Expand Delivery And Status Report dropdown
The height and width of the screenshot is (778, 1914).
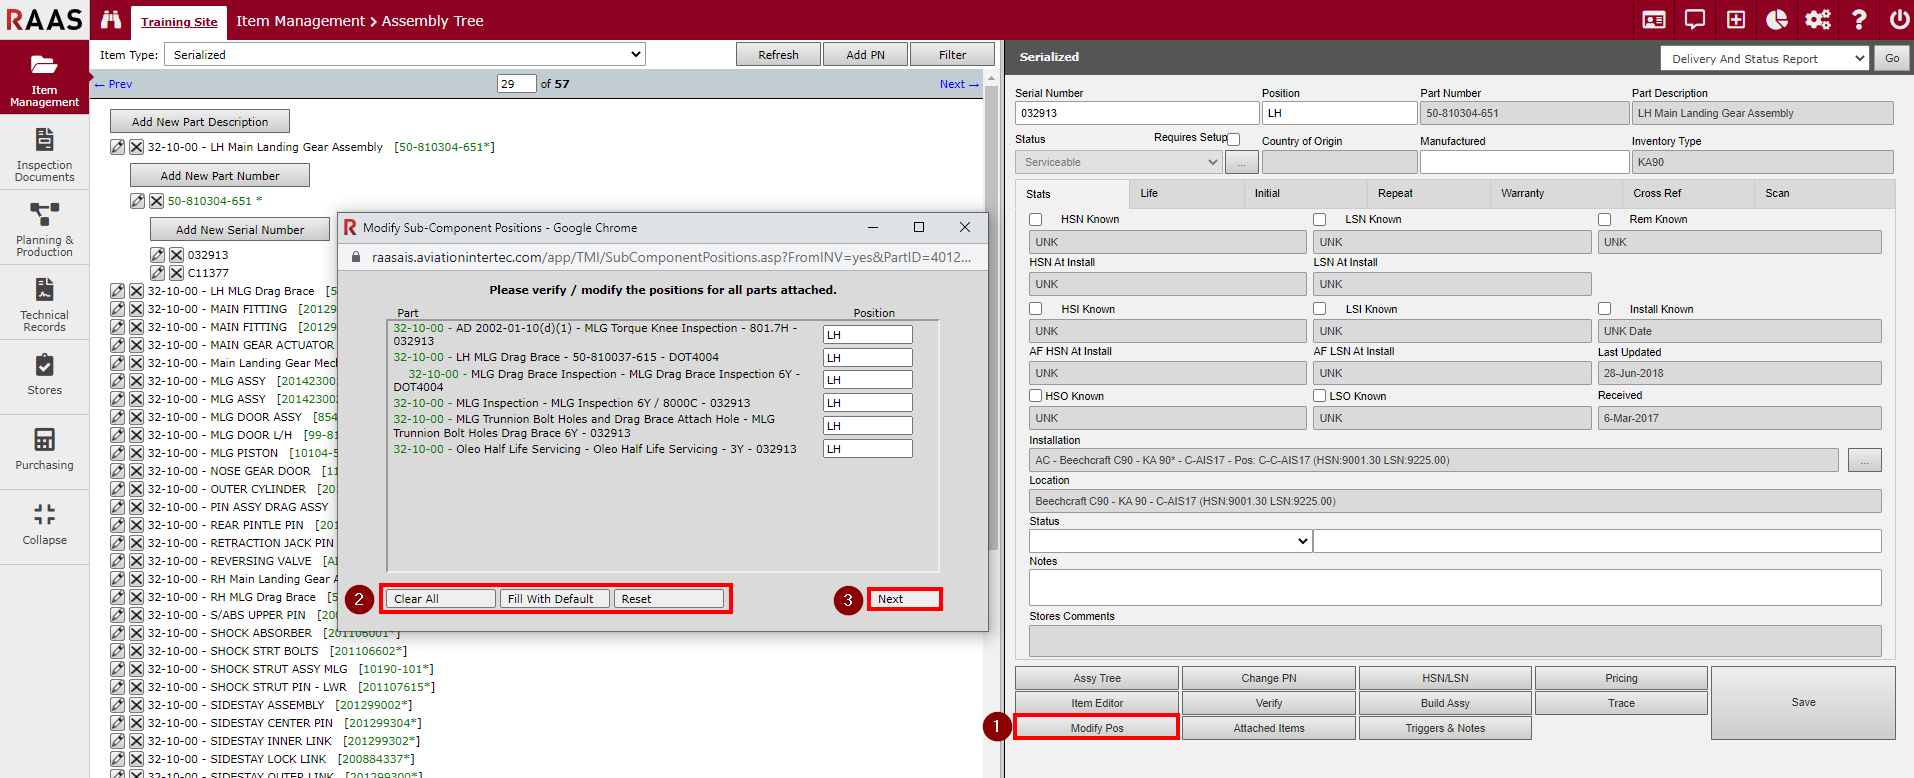[1764, 59]
